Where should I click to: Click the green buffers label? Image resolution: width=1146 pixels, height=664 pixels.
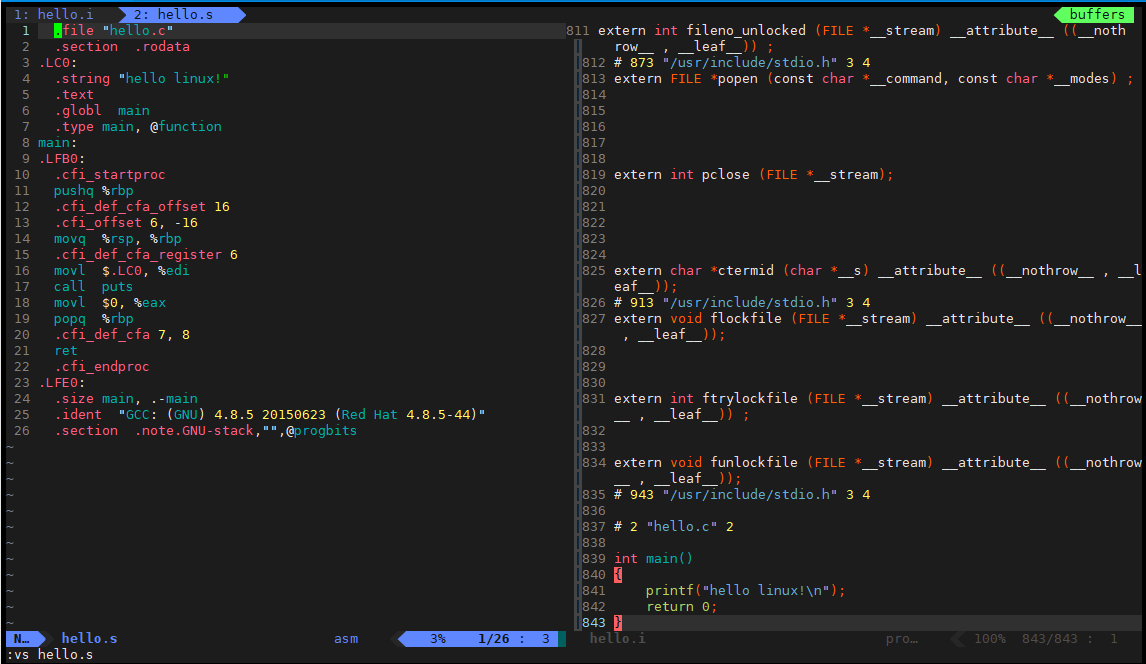[1097, 14]
